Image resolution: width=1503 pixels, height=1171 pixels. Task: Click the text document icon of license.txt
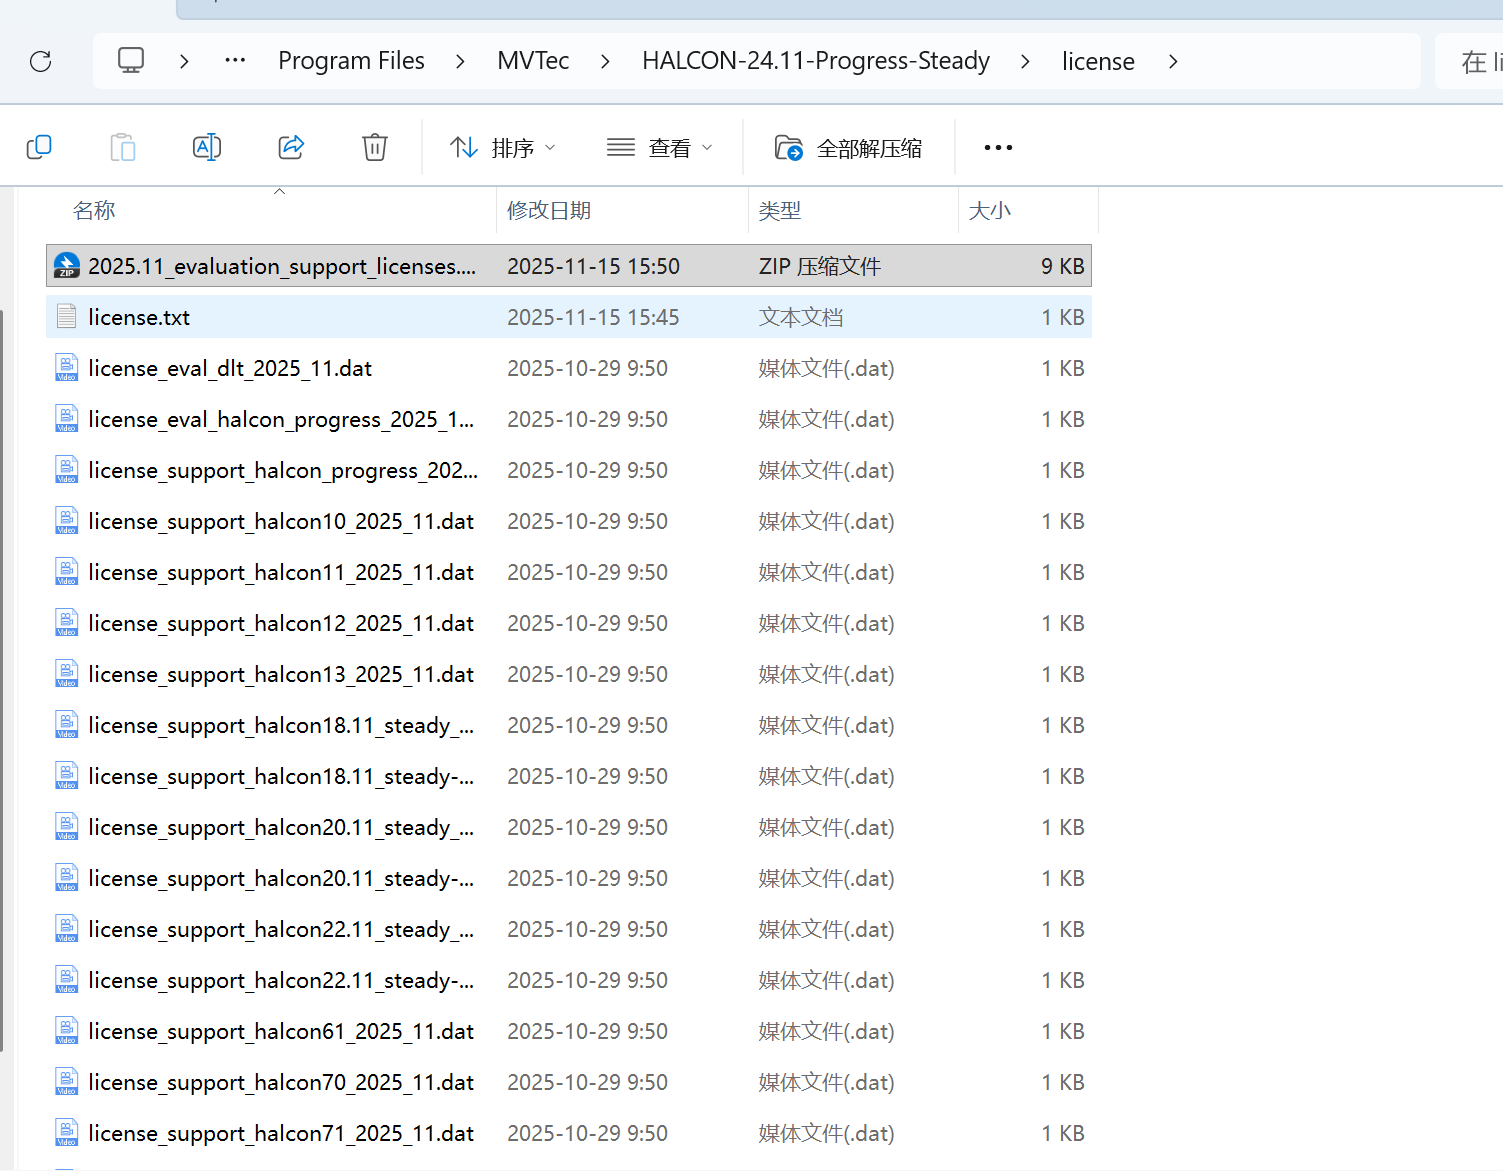[67, 317]
